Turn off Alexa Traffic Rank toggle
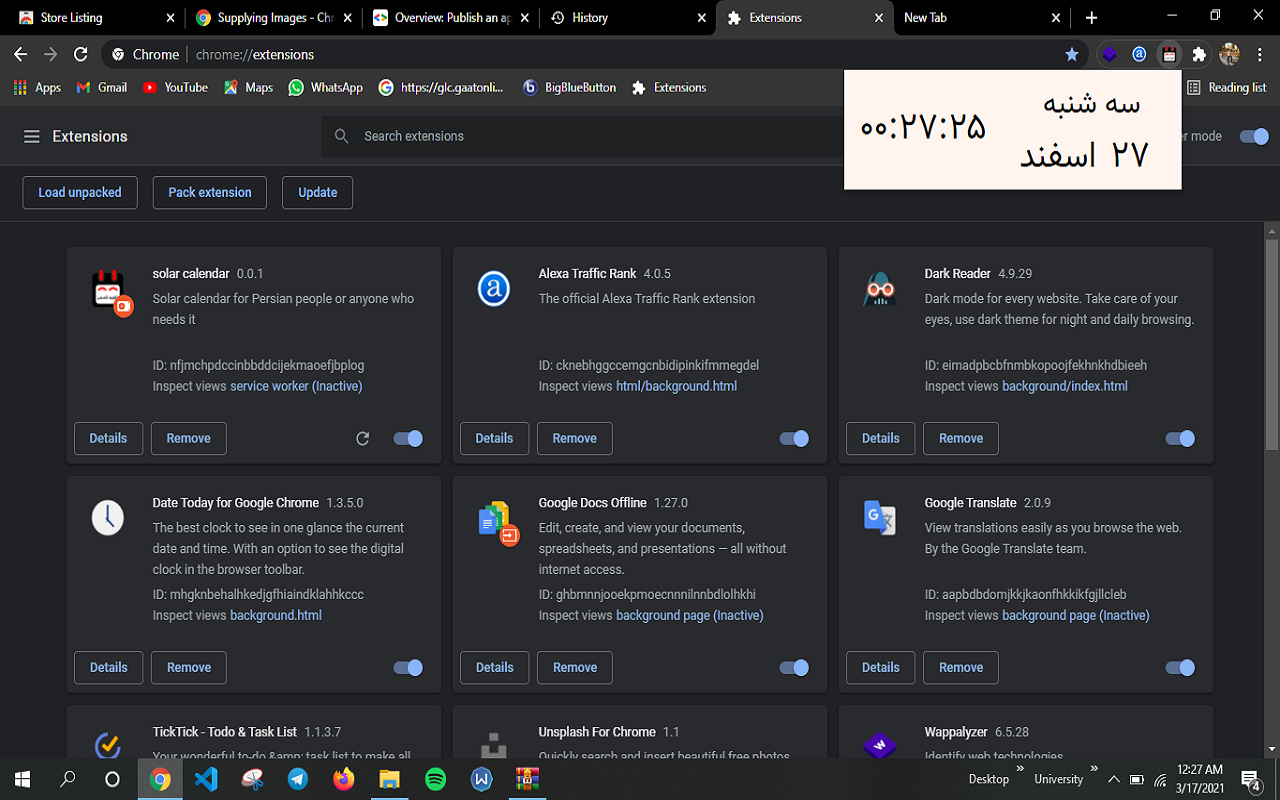This screenshot has width=1280, height=800. point(794,438)
